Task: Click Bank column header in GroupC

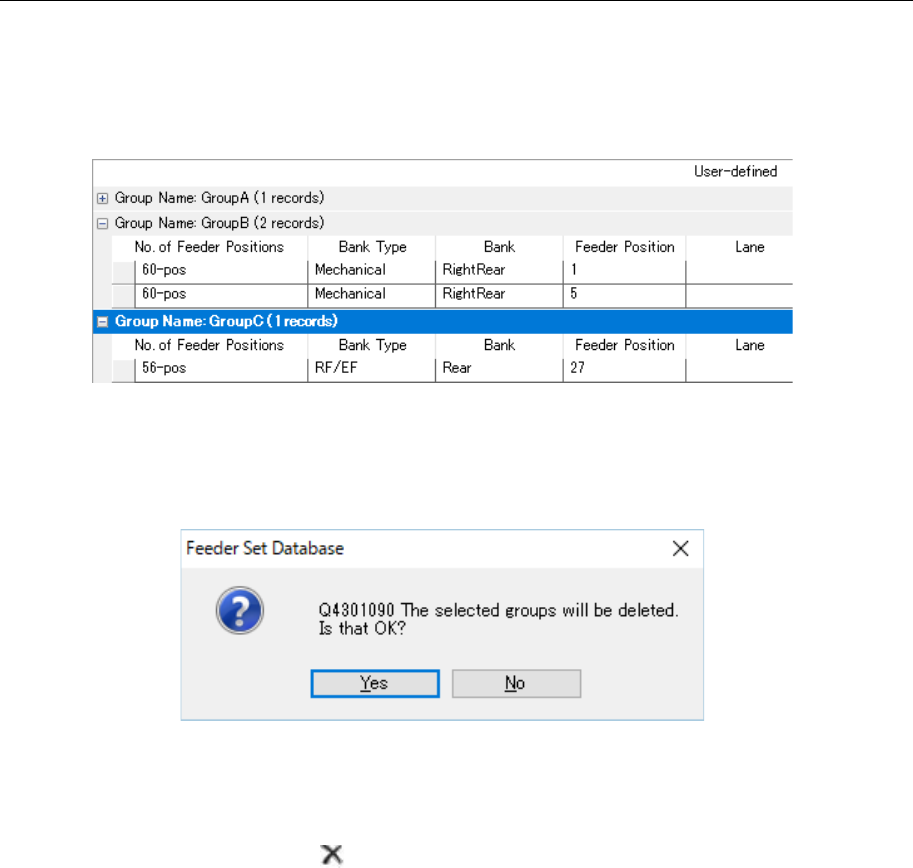Action: pos(499,346)
